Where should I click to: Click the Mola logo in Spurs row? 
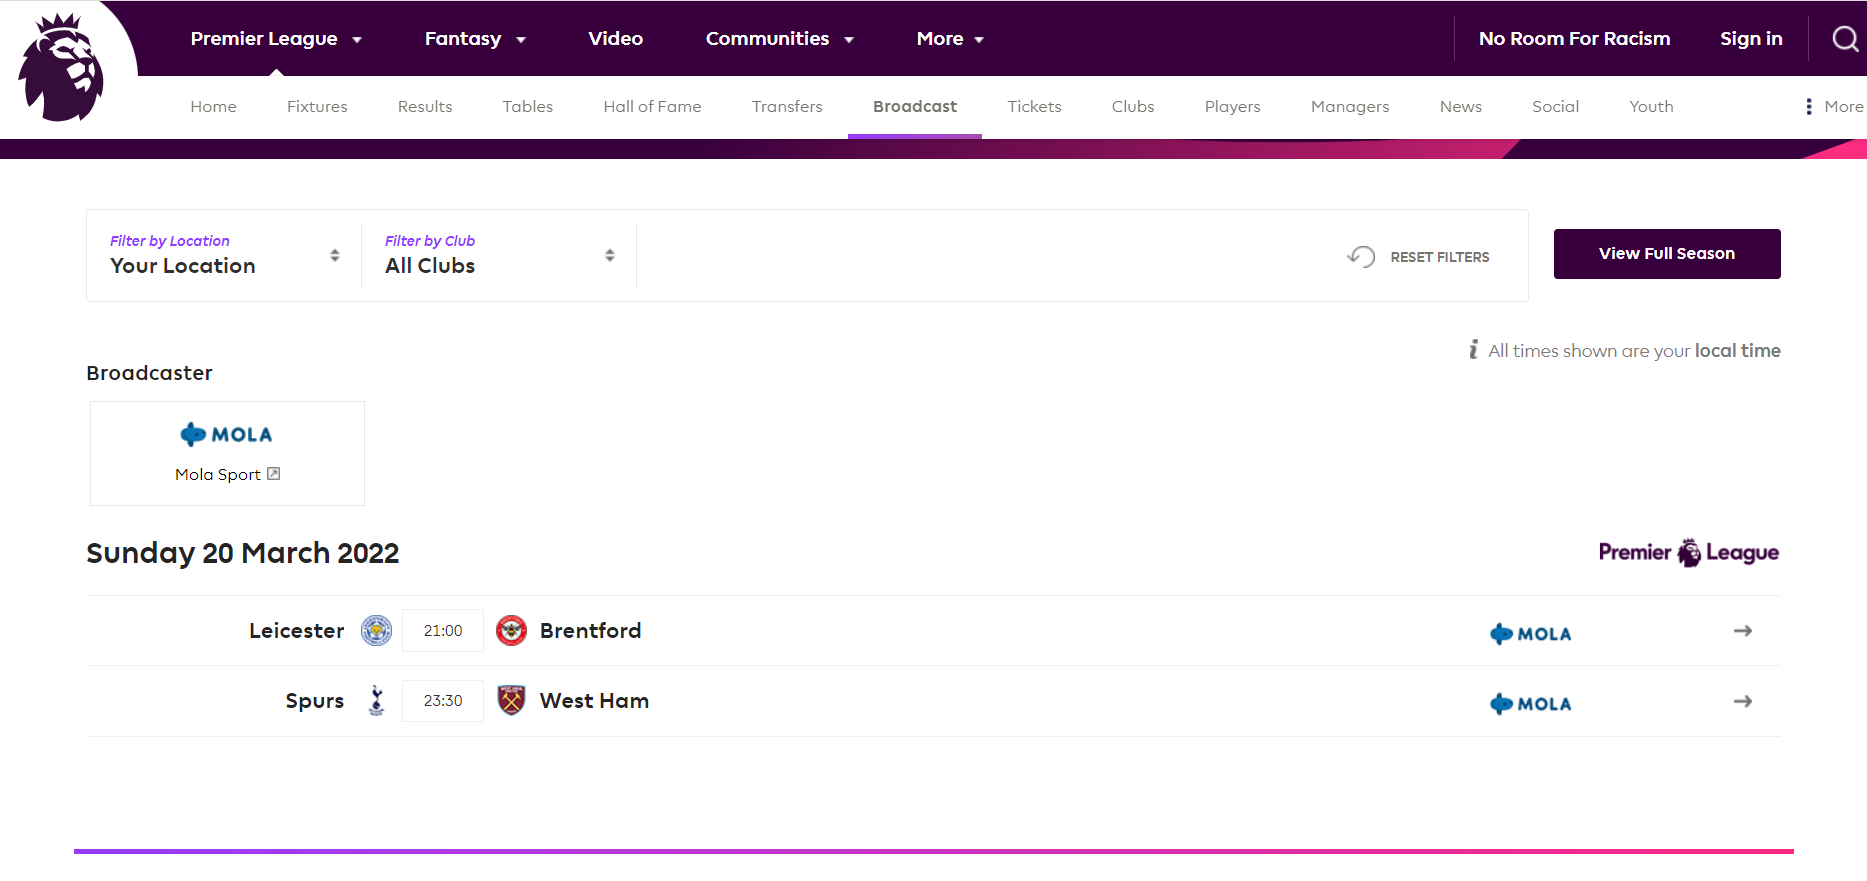1530,704
